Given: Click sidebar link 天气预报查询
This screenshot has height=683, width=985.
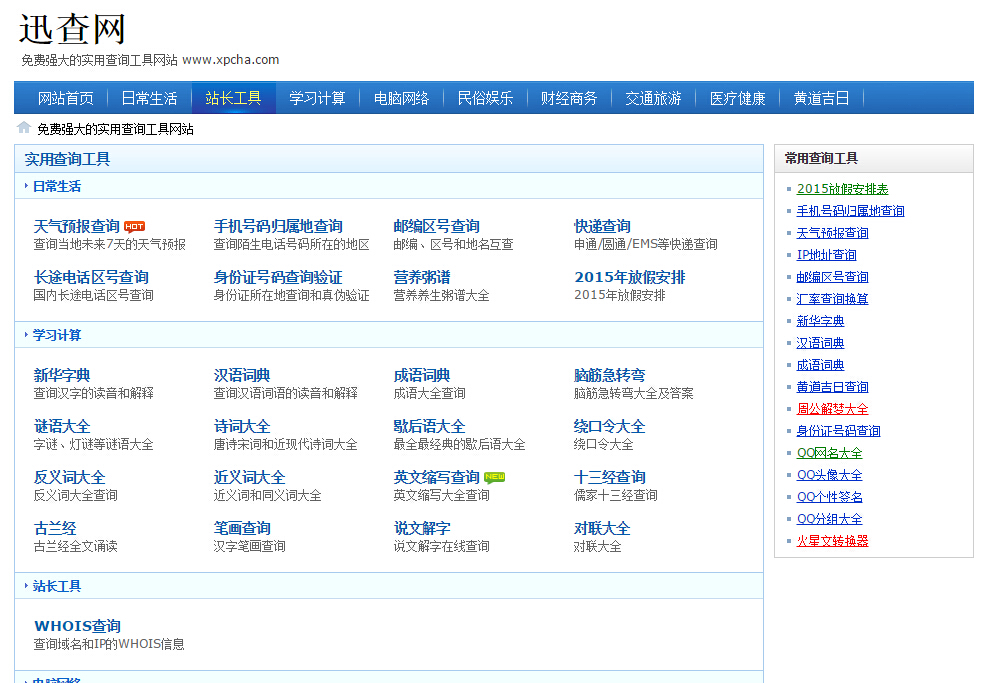Looking at the screenshot, I should (x=832, y=233).
